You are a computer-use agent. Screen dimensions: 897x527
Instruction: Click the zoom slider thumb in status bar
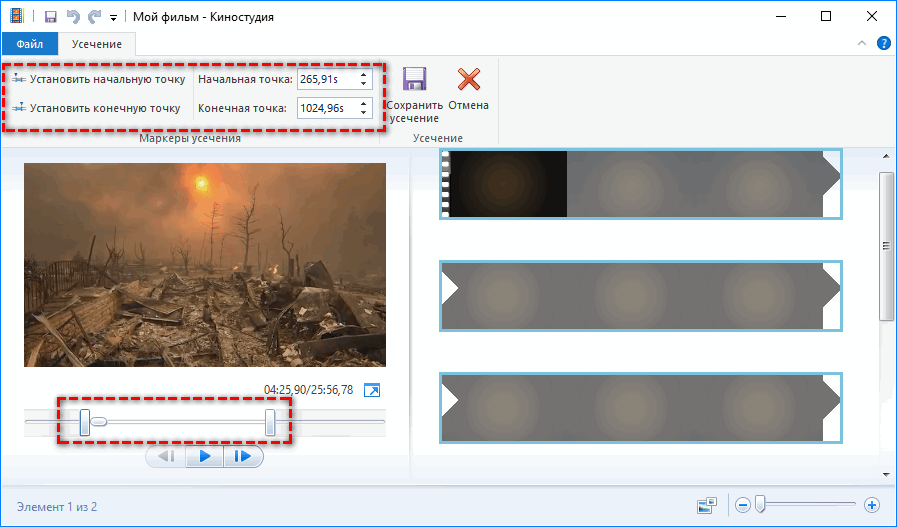tap(760, 504)
